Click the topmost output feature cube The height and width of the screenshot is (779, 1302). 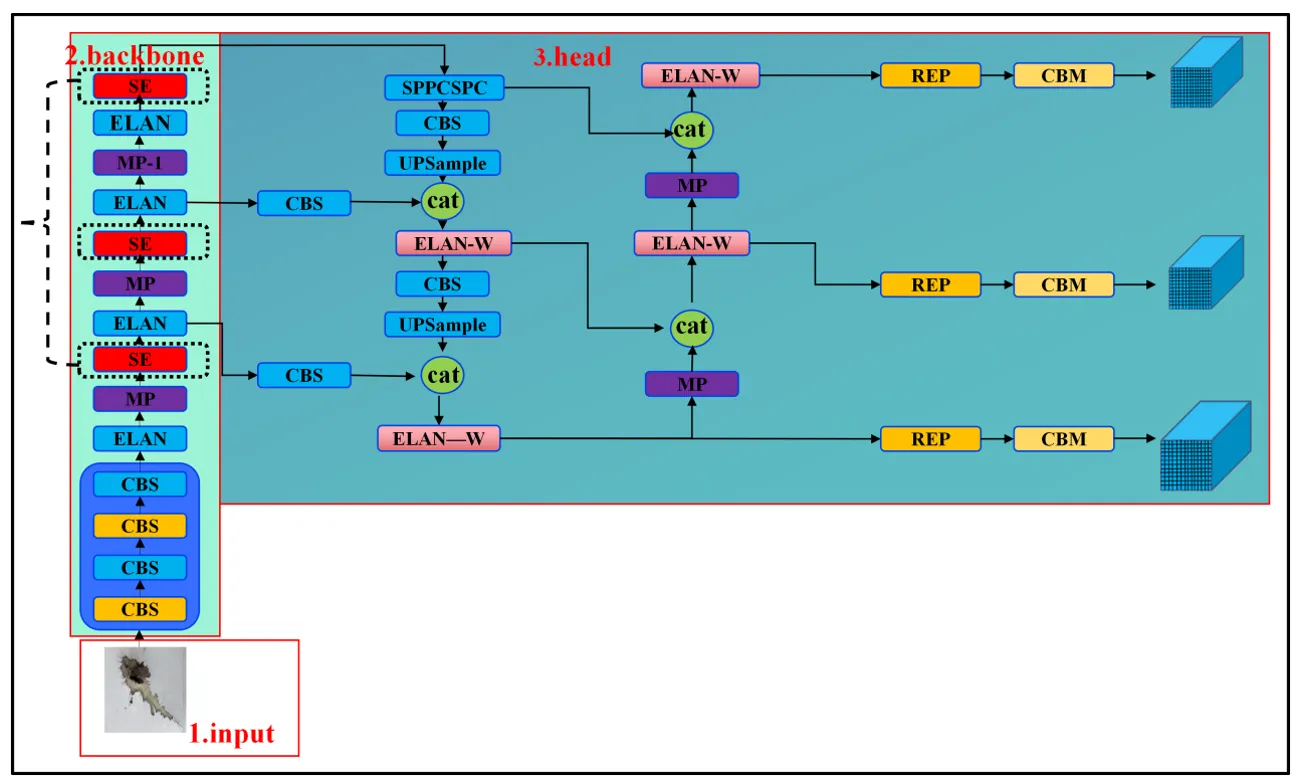pyautogui.click(x=1206, y=74)
